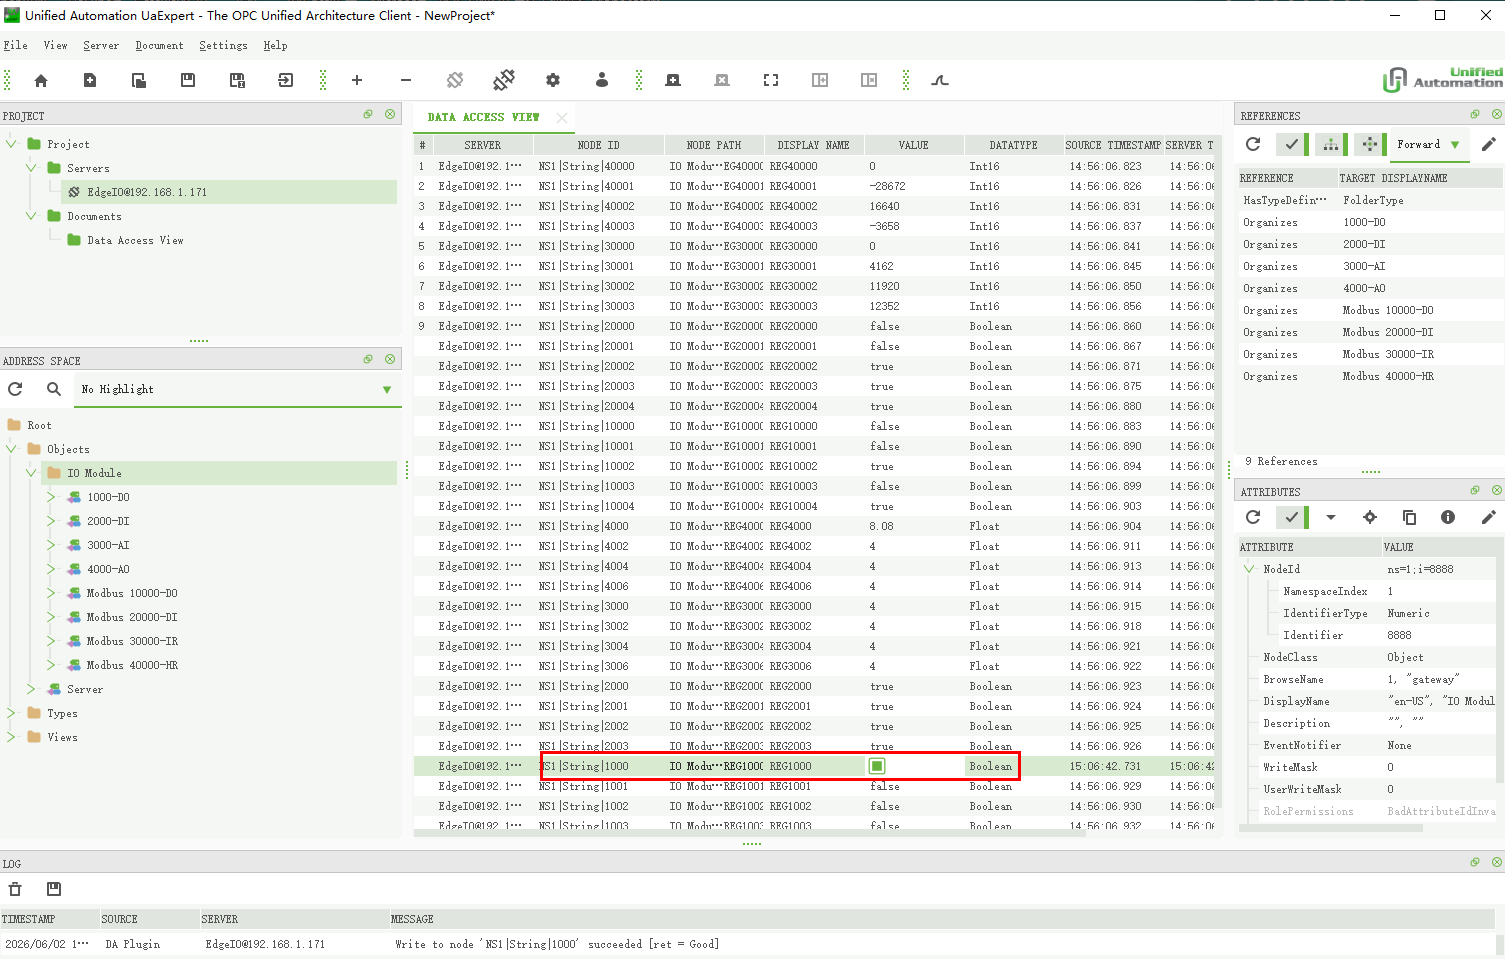Viewport: 1505px width, 959px height.
Task: Click the VALUE column header
Action: pyautogui.click(x=914, y=145)
